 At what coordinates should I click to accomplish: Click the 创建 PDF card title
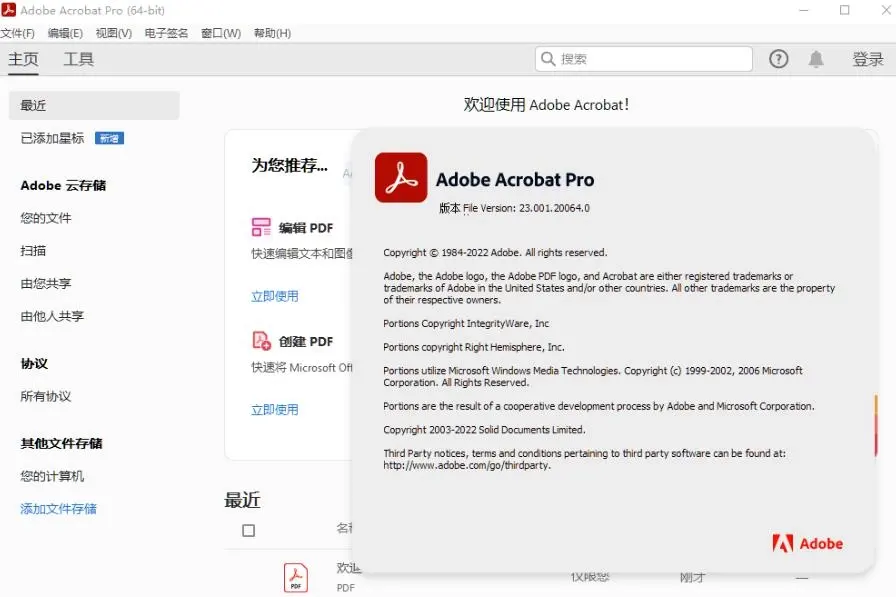click(306, 341)
